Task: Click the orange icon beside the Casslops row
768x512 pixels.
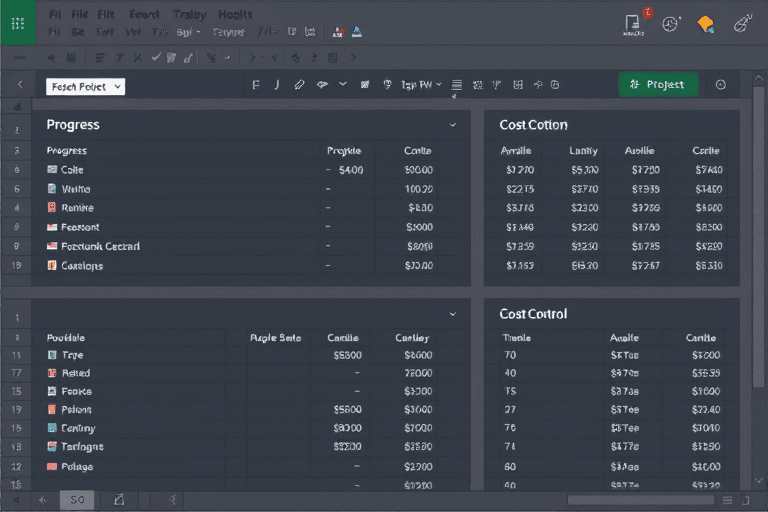Action: click(53, 266)
